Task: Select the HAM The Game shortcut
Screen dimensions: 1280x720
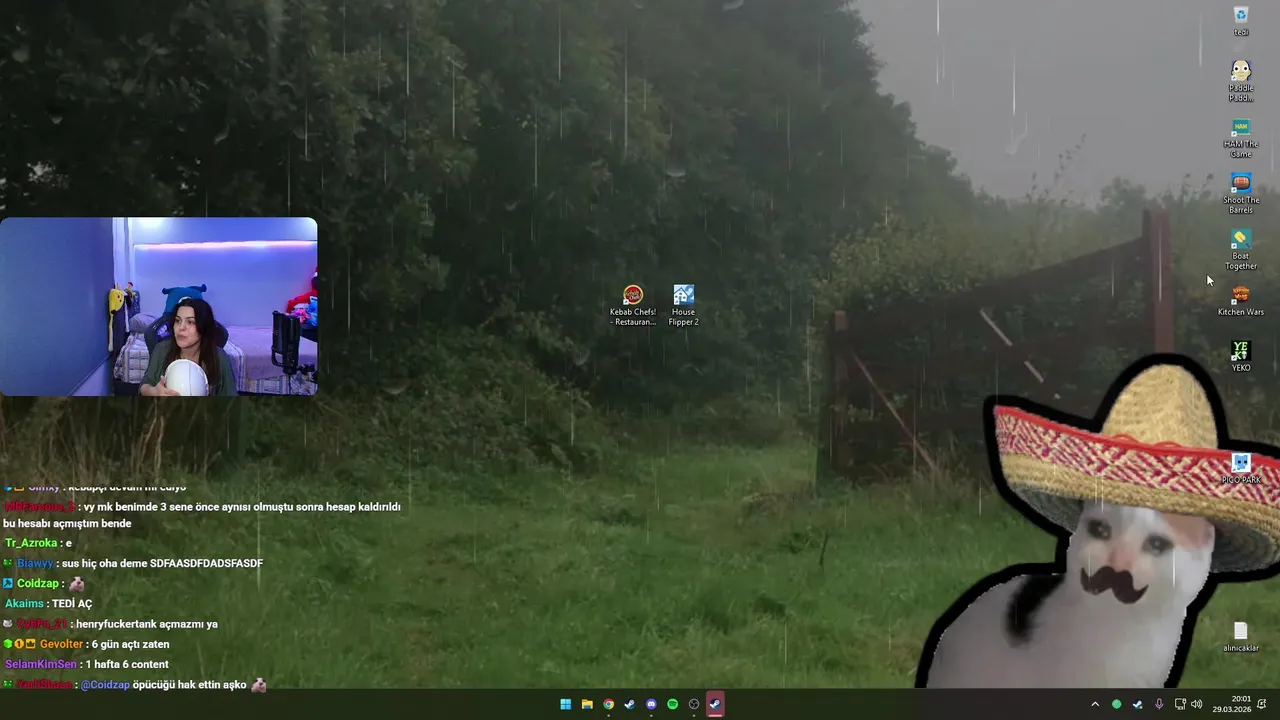Action: (1241, 138)
